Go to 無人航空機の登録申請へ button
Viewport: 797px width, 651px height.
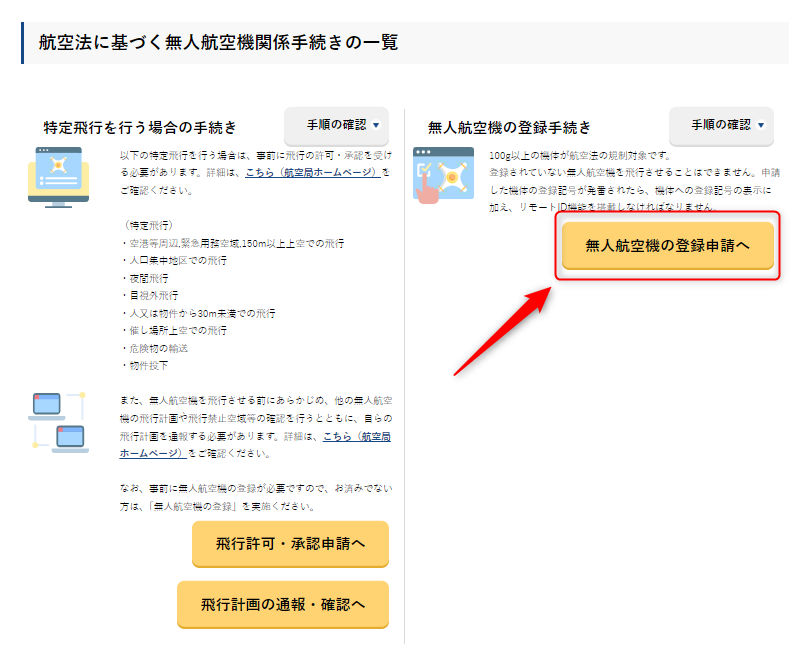667,245
